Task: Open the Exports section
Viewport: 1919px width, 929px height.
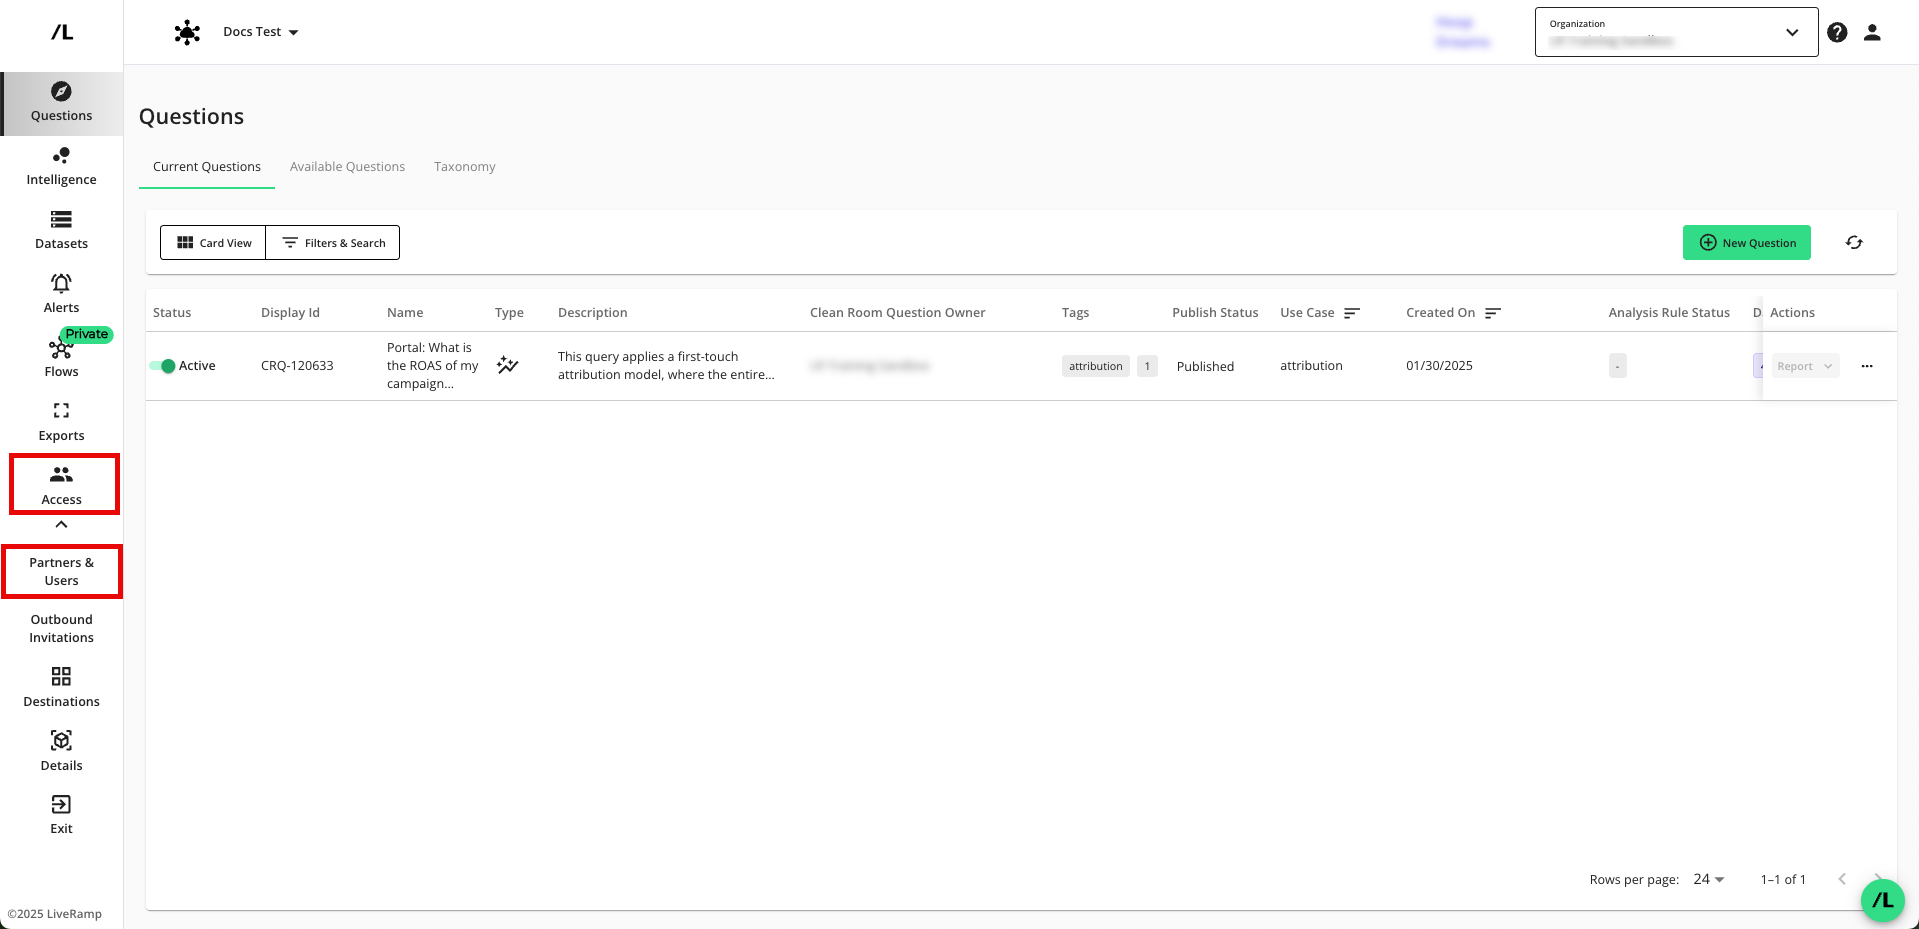Action: (61, 422)
